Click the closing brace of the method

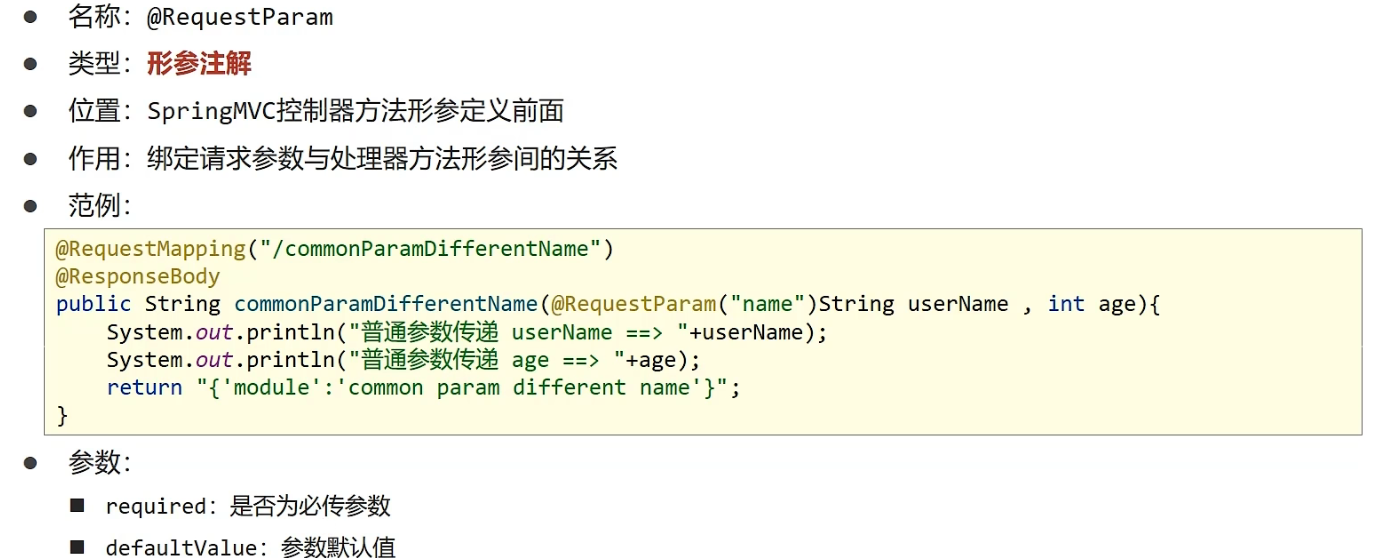coord(62,415)
